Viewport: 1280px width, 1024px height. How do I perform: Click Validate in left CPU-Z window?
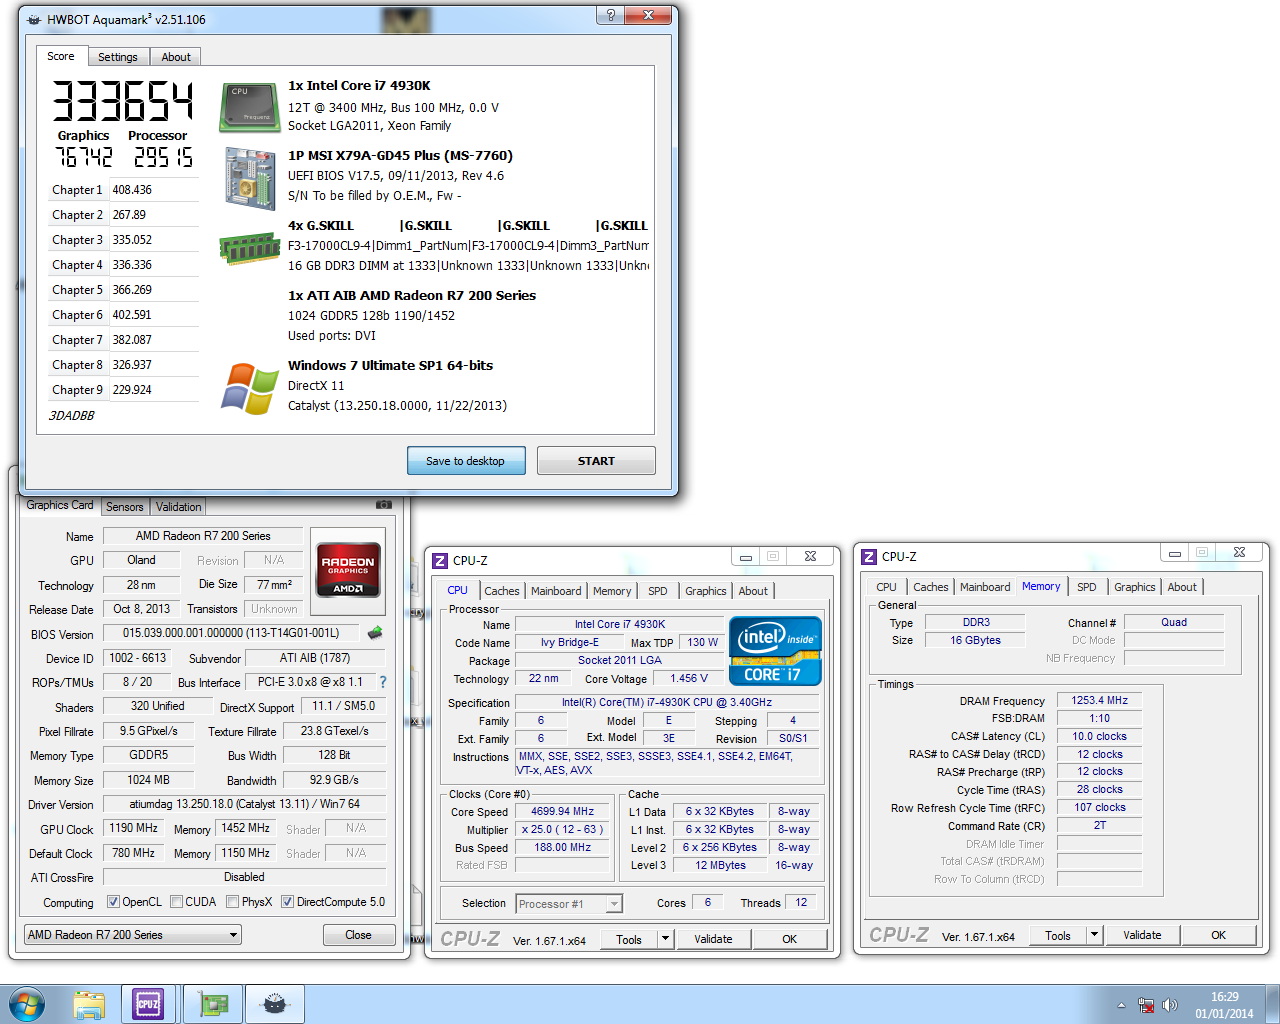[713, 939]
